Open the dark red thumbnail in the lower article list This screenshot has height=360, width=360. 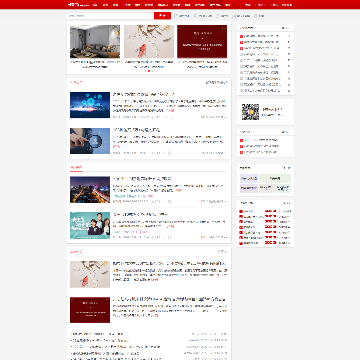point(90,310)
